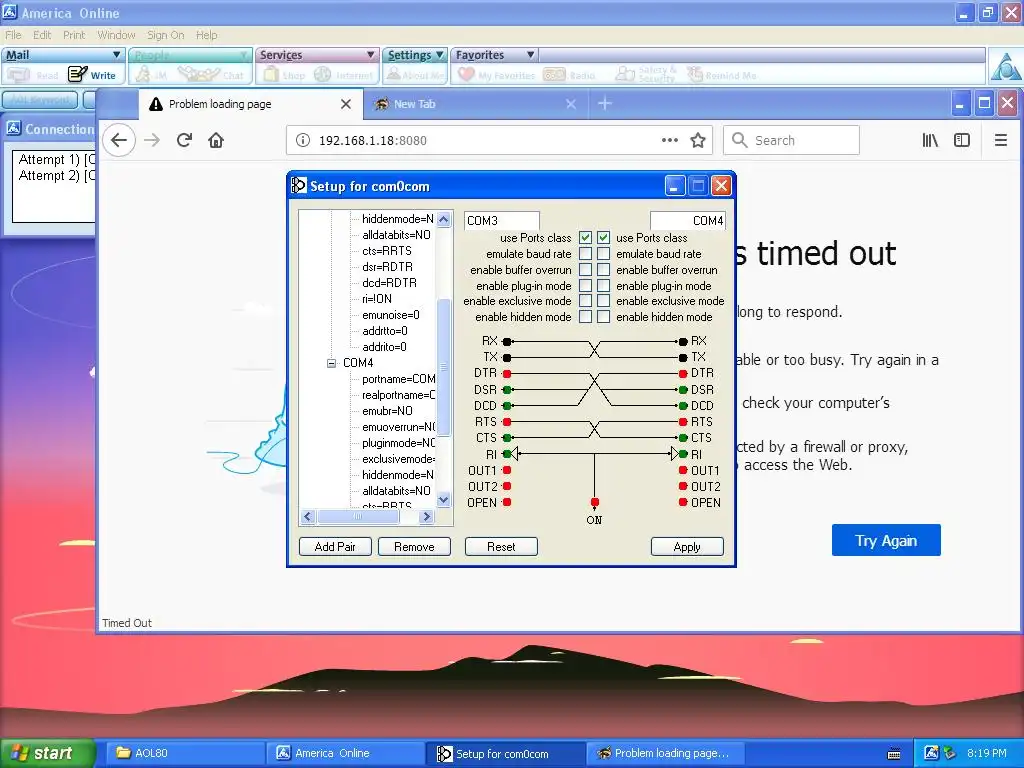Click COM4 red OPEN pin
The height and width of the screenshot is (768, 1024).
[683, 502]
